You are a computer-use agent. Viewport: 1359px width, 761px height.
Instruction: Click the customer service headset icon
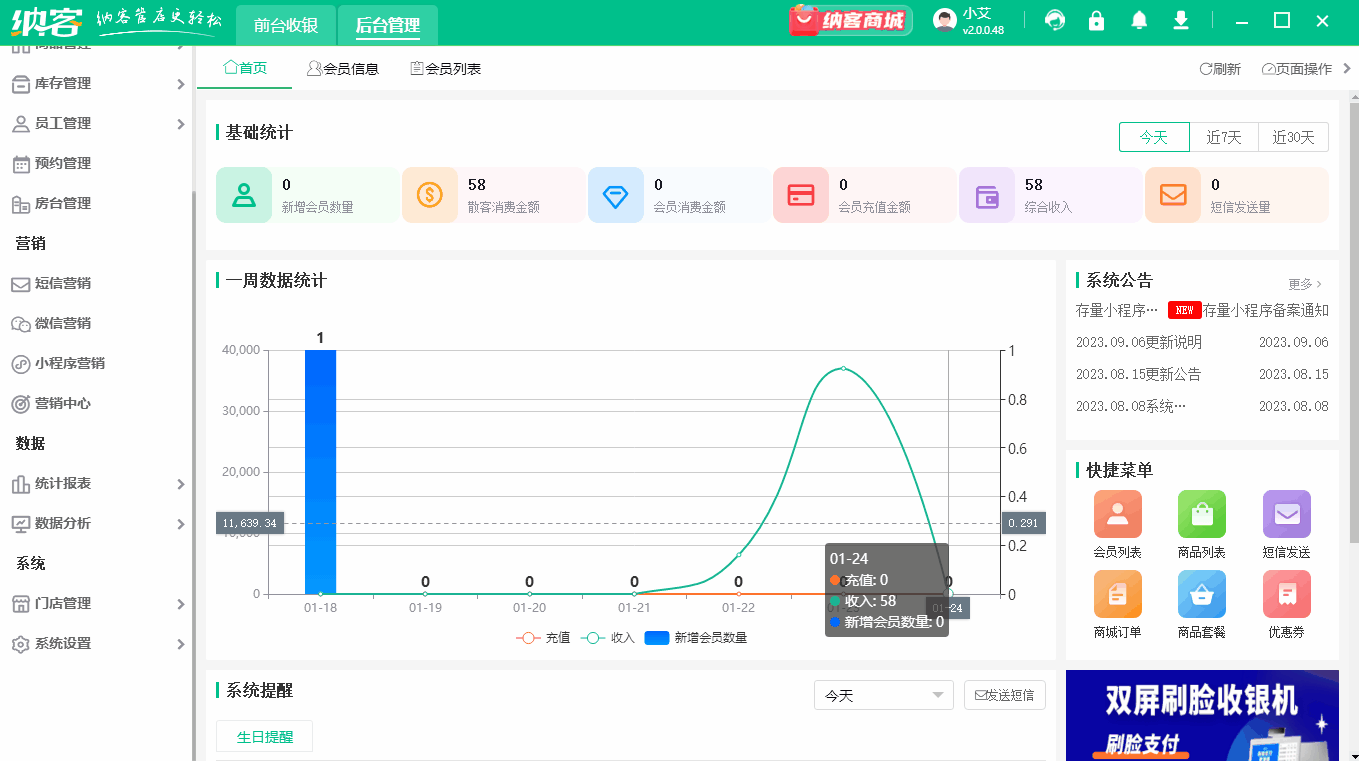coord(1054,19)
